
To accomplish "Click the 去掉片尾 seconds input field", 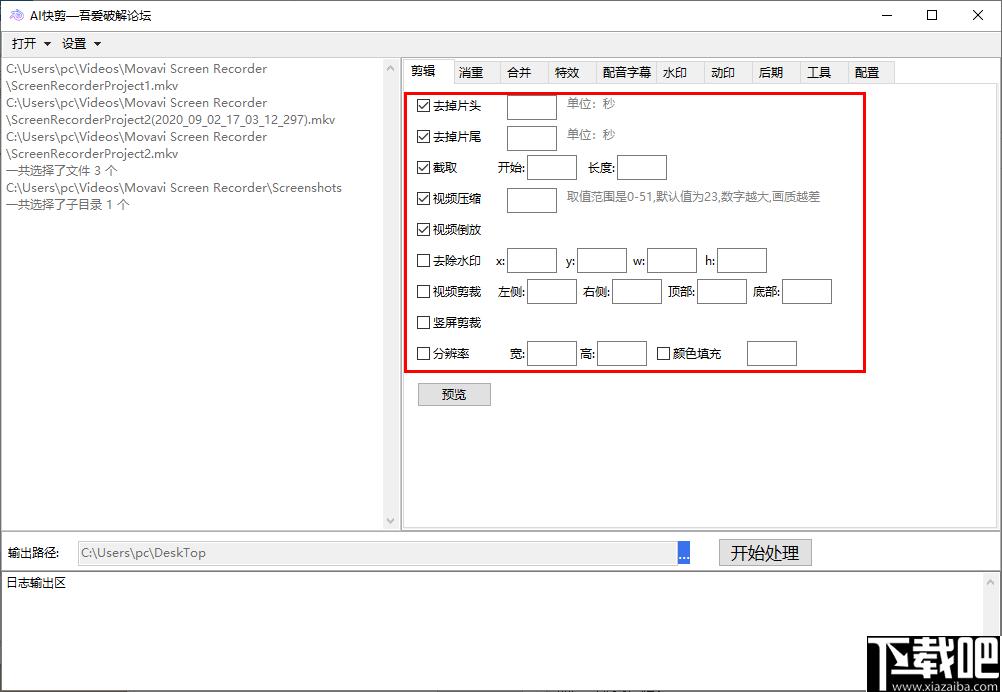I will click(x=532, y=138).
